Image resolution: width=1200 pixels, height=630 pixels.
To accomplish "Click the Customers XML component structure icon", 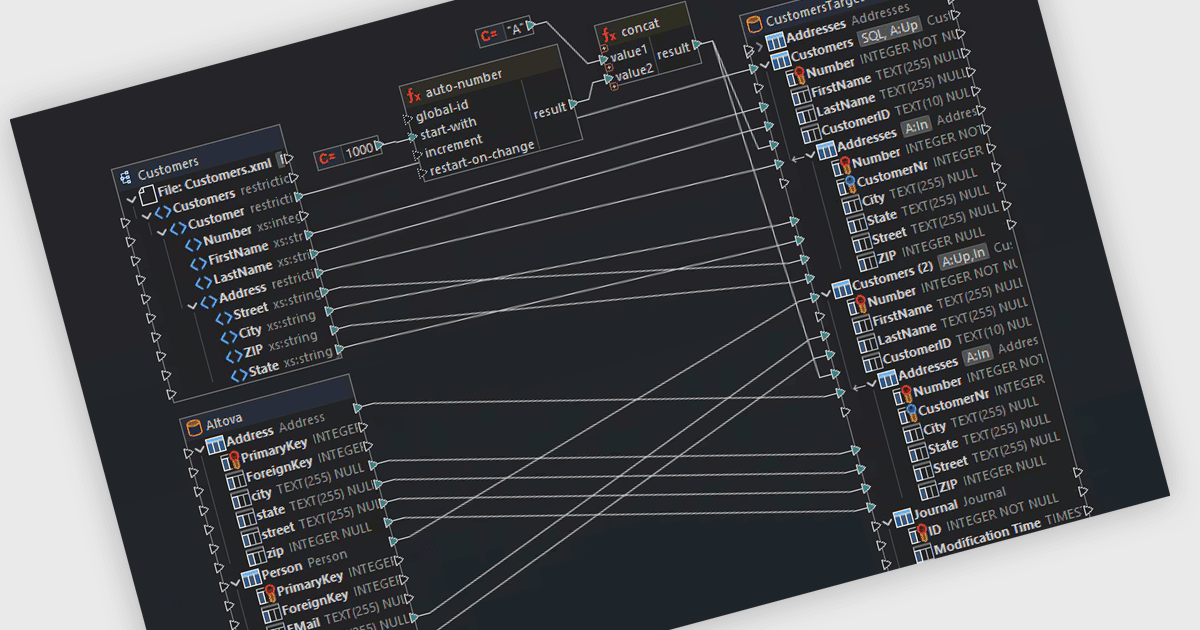I will (x=126, y=177).
